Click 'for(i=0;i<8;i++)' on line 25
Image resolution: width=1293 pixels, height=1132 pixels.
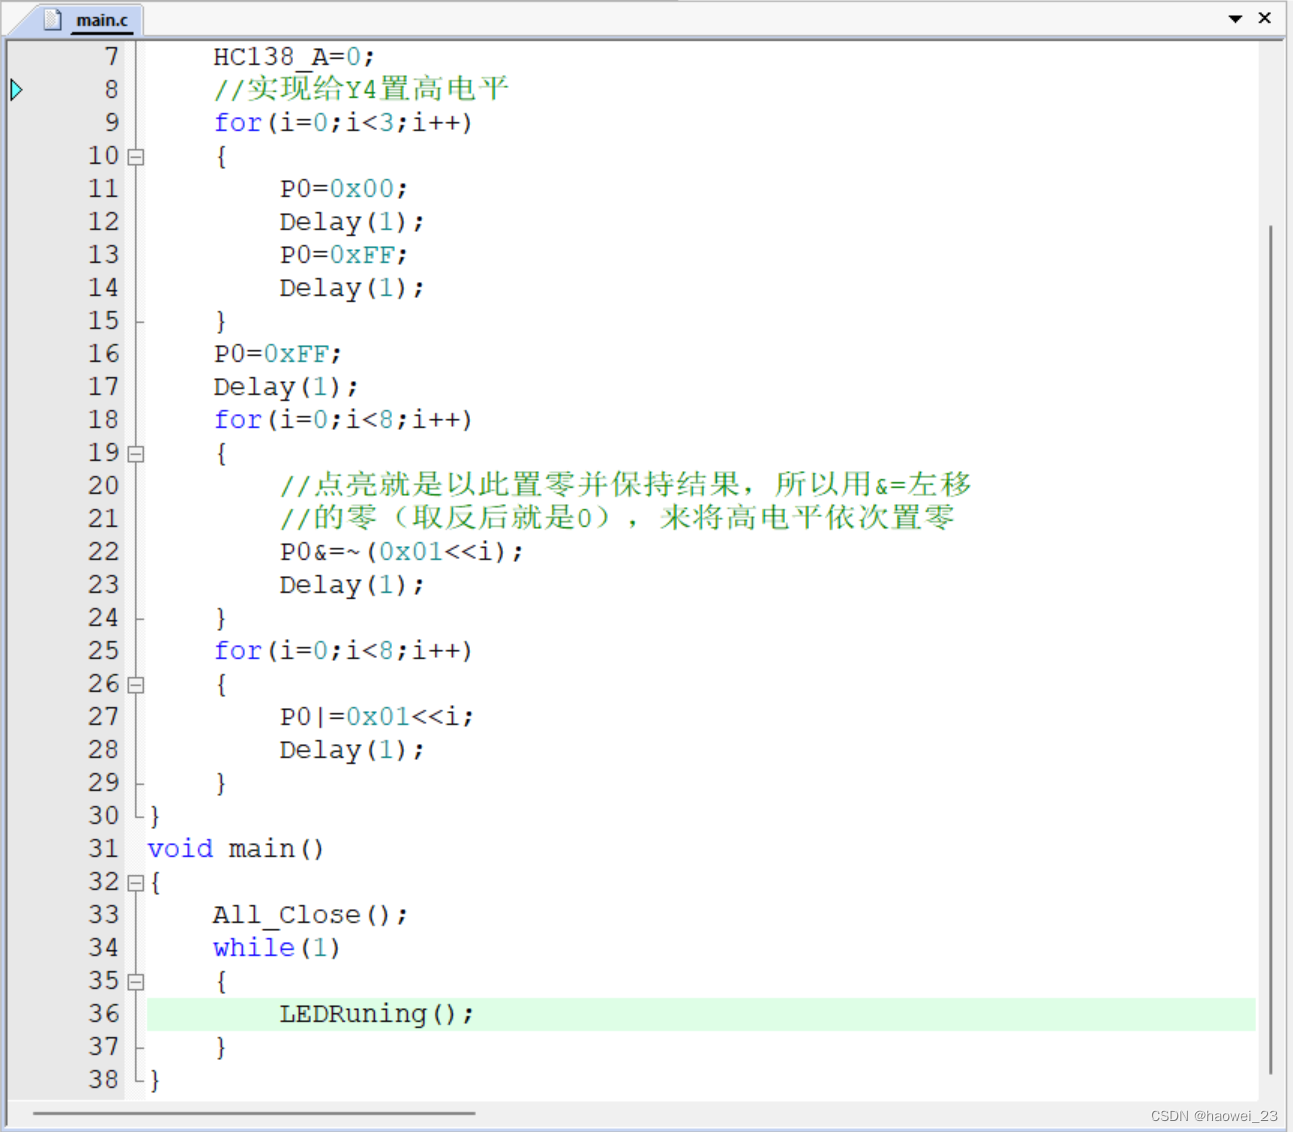point(343,651)
